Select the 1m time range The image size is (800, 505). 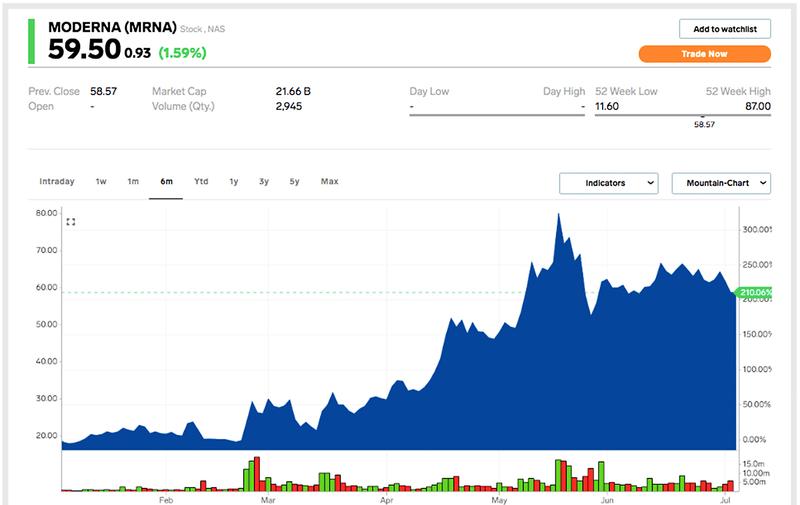pyautogui.click(x=133, y=182)
